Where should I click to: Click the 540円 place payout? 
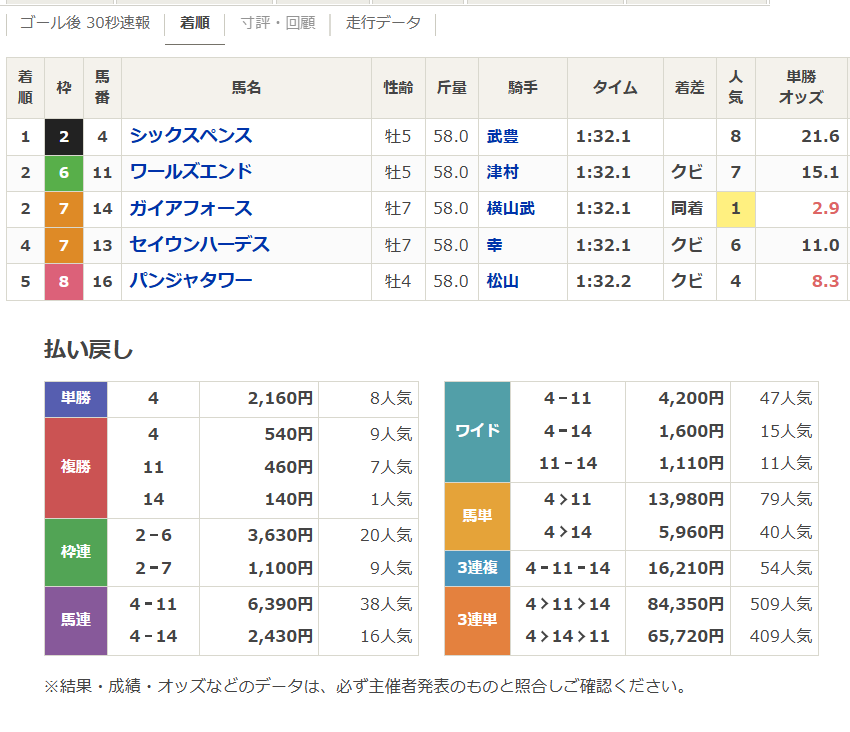point(288,434)
